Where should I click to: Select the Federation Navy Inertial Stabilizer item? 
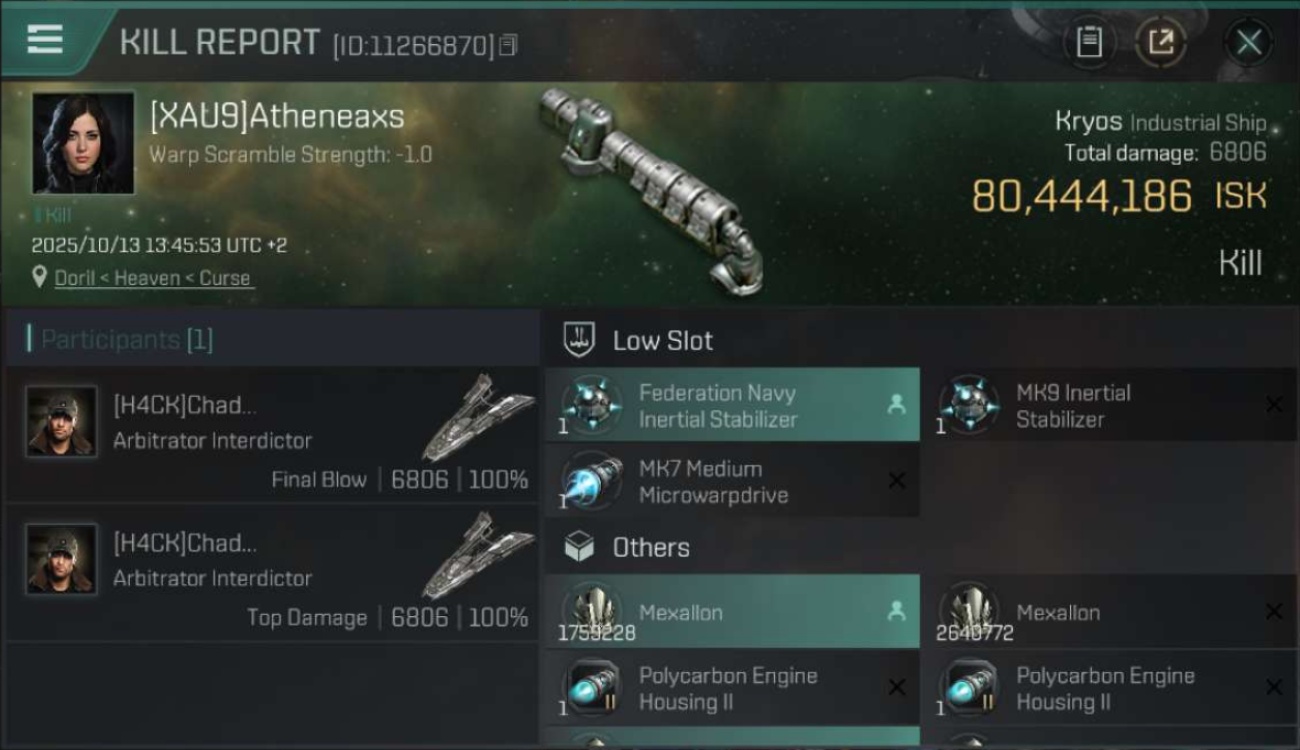(x=732, y=405)
